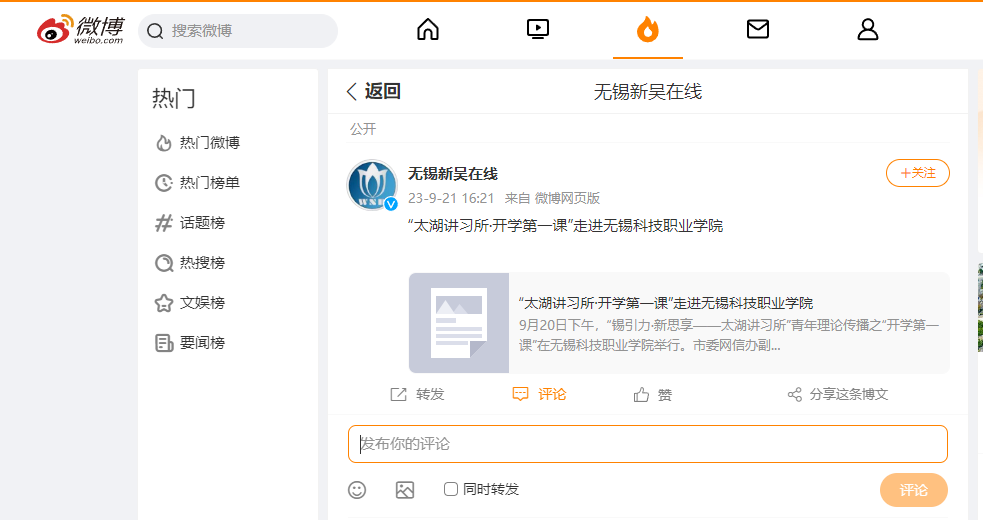Image resolution: width=983 pixels, height=520 pixels.
Task: Open the post timestamp 23-9-21 16:21
Action: [x=451, y=198]
